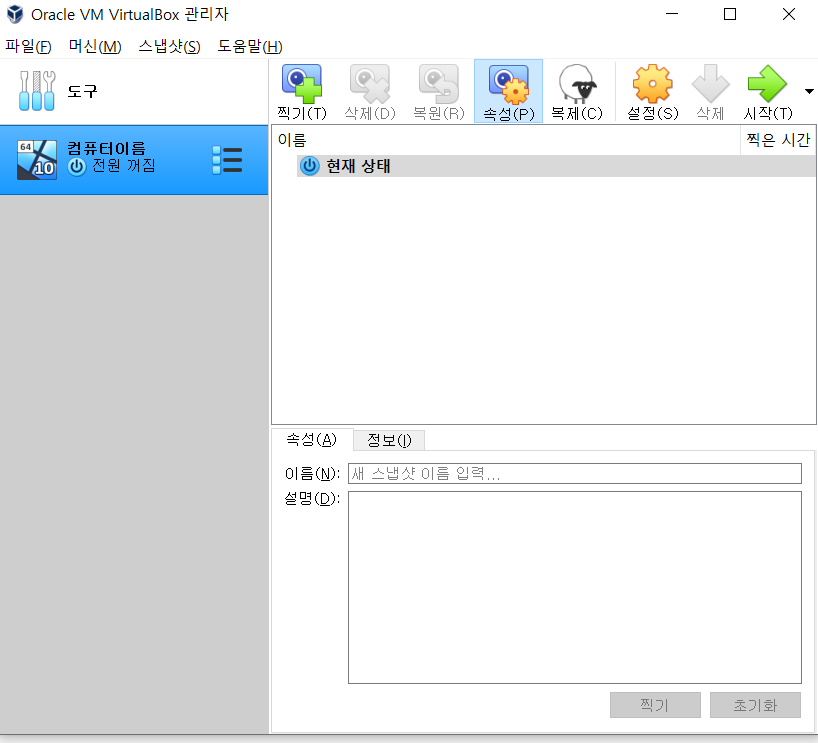This screenshot has height=743, width=818.
Task: Open the 파일(F) menu
Action: tap(28, 46)
